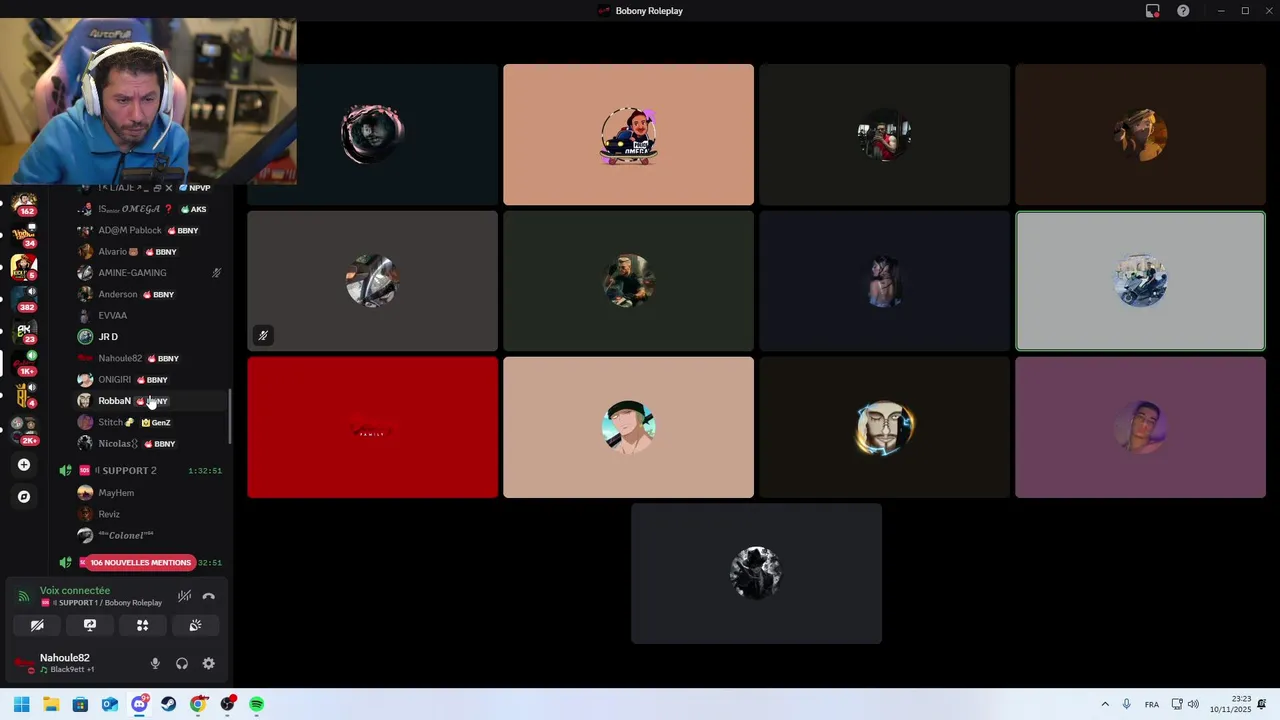The image size is (1280, 720).
Task: Select Colonel in SUPPORT 2
Action: pyautogui.click(x=148, y=535)
